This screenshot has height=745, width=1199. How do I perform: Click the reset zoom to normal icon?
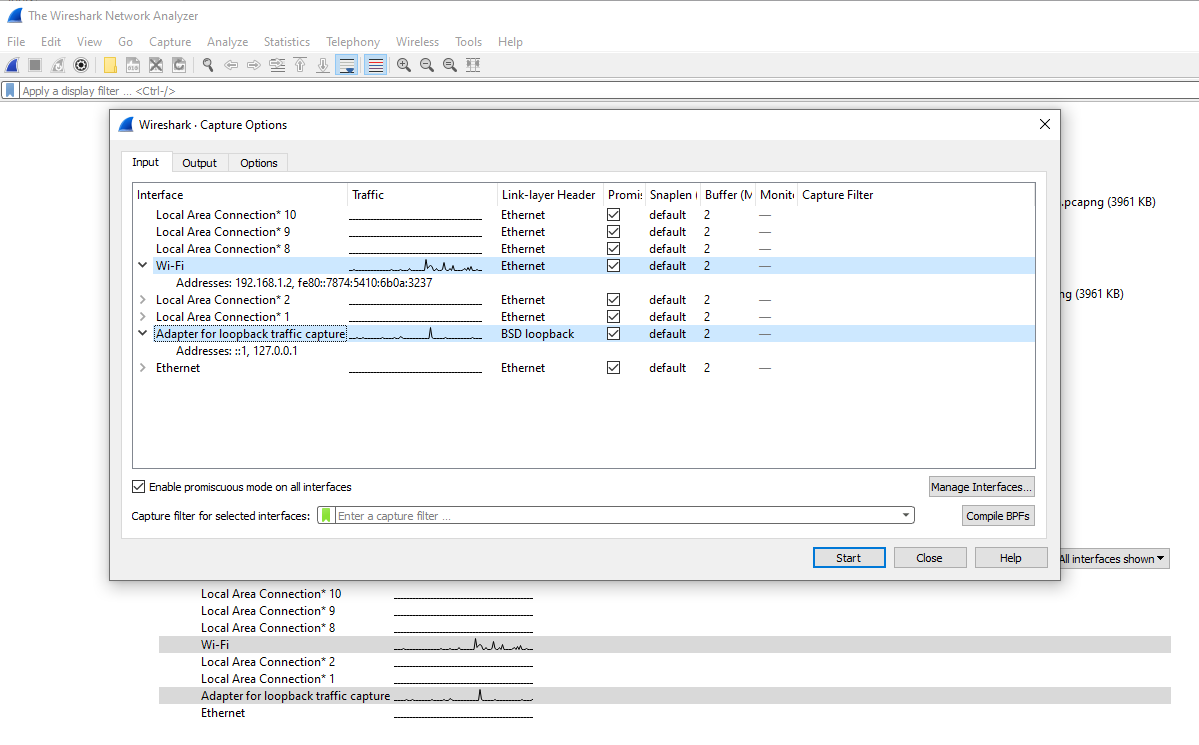450,65
